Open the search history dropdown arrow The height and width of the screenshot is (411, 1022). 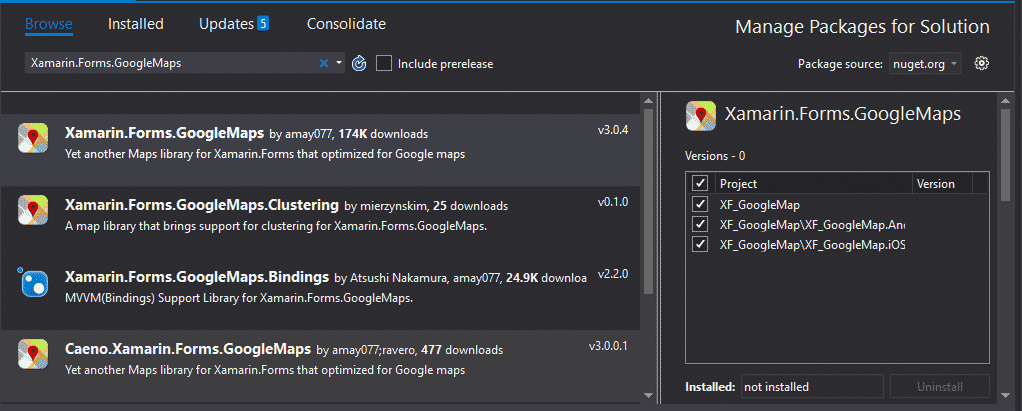(x=339, y=63)
